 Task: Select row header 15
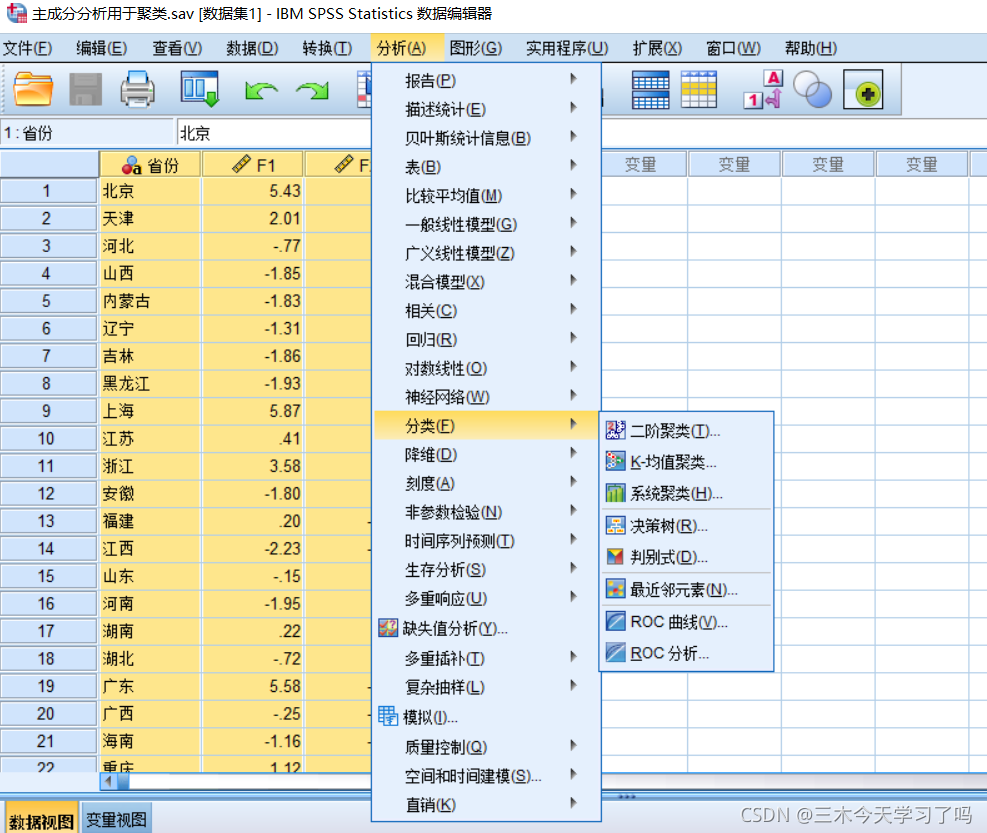coord(47,576)
